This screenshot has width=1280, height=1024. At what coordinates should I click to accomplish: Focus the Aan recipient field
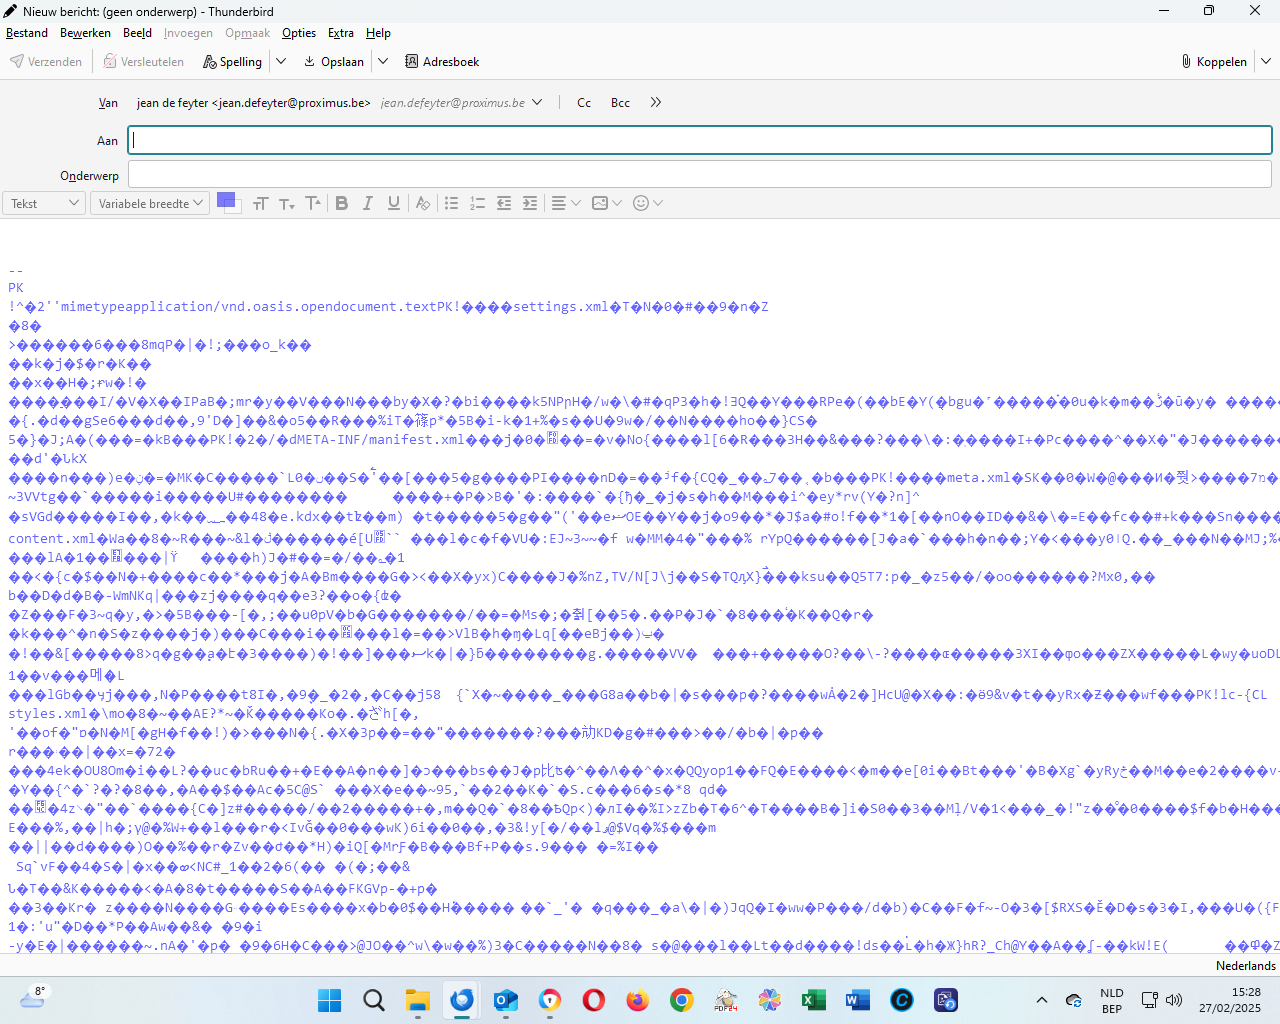click(x=700, y=140)
